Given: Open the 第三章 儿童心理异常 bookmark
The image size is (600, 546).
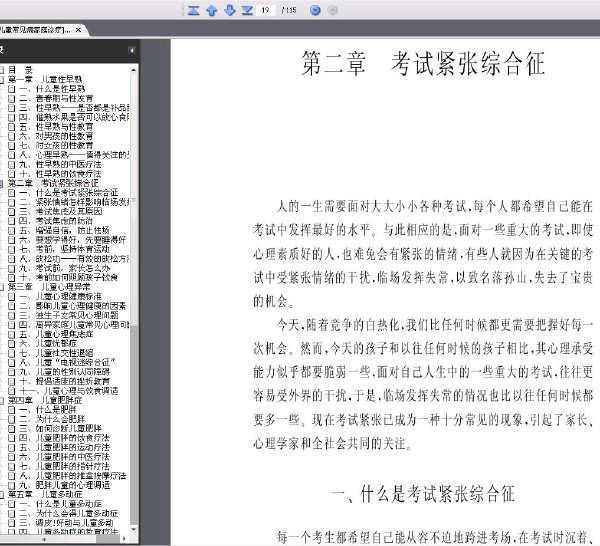Looking at the screenshot, I should click(49, 287).
